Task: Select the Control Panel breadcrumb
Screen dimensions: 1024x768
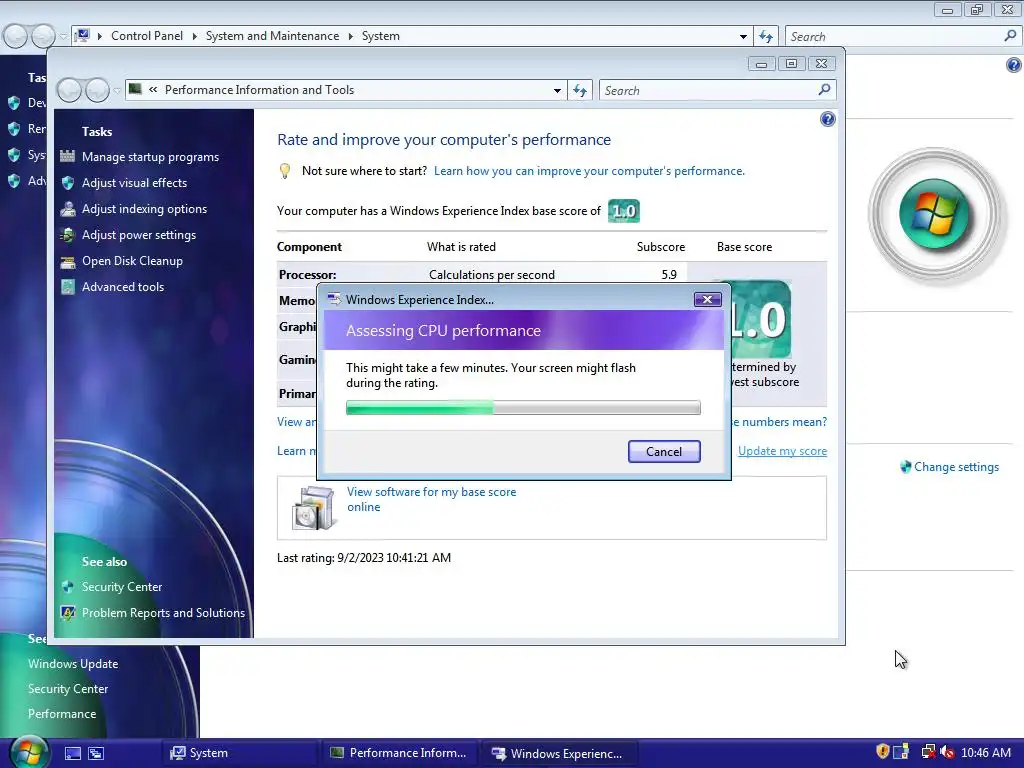Action: pos(147,36)
